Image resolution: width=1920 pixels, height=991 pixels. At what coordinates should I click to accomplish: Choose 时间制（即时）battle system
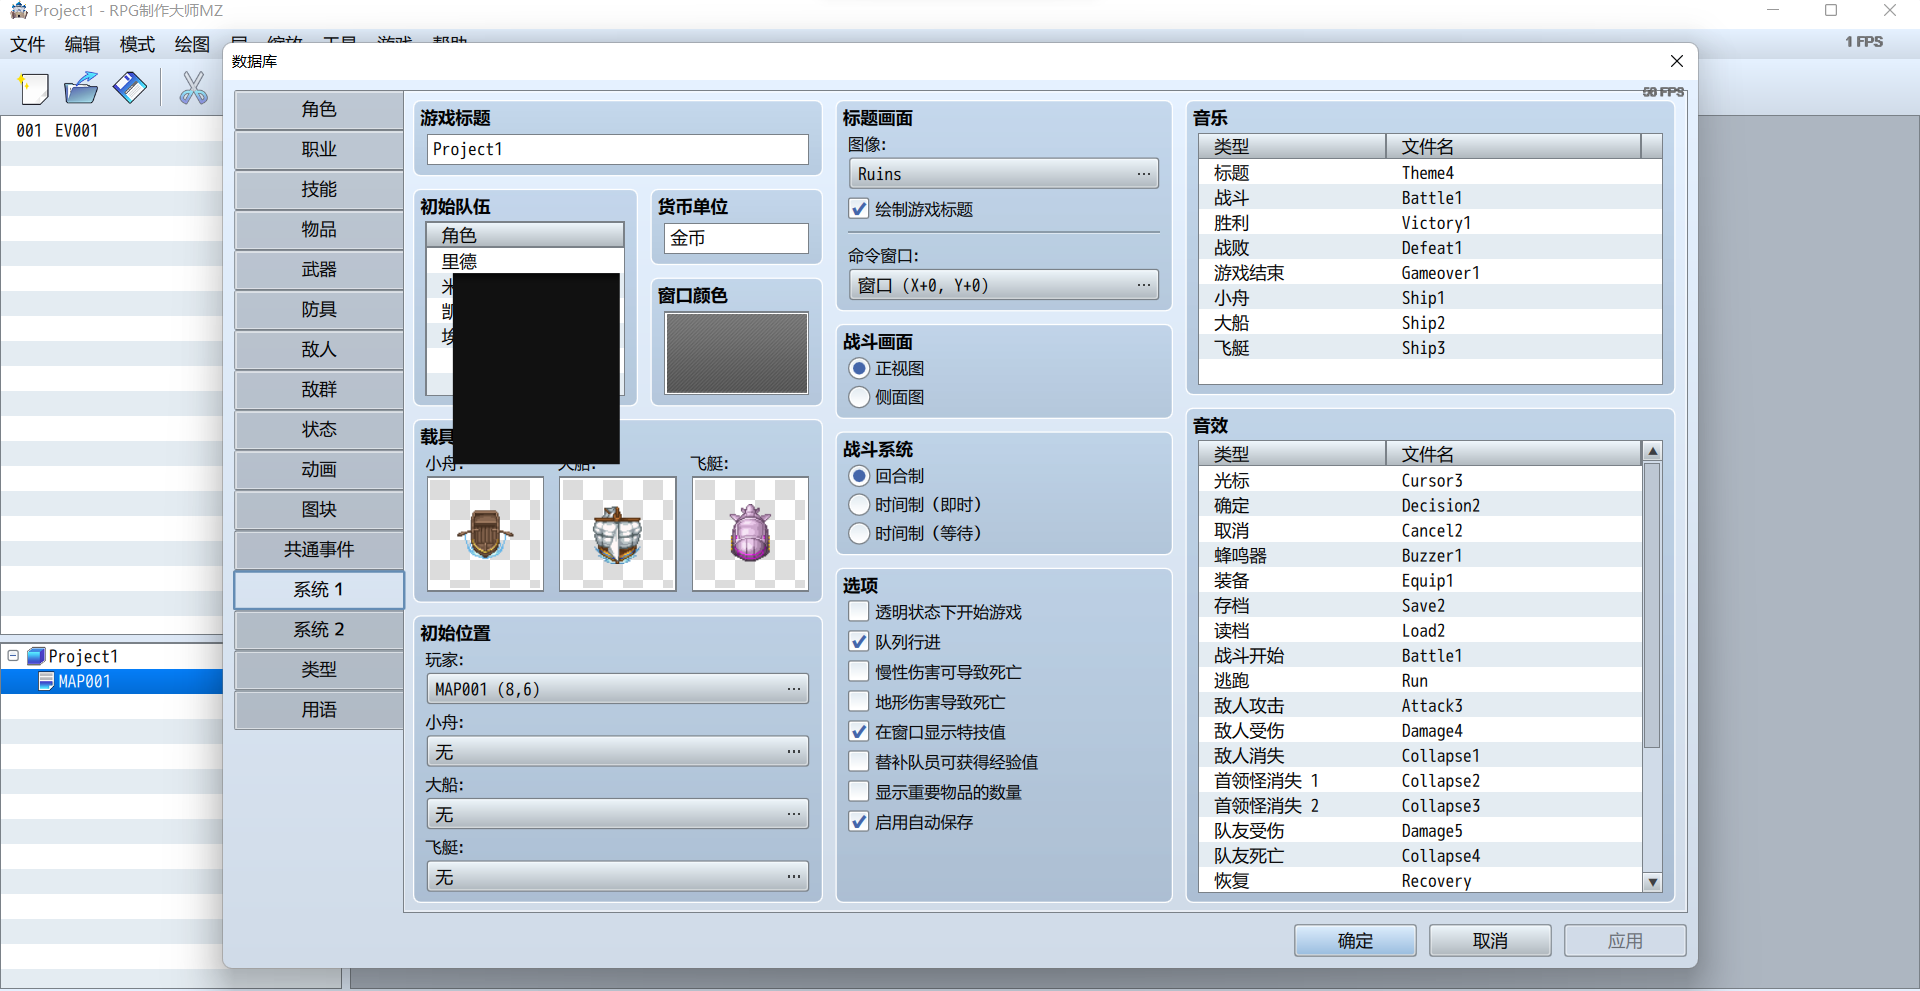(859, 504)
